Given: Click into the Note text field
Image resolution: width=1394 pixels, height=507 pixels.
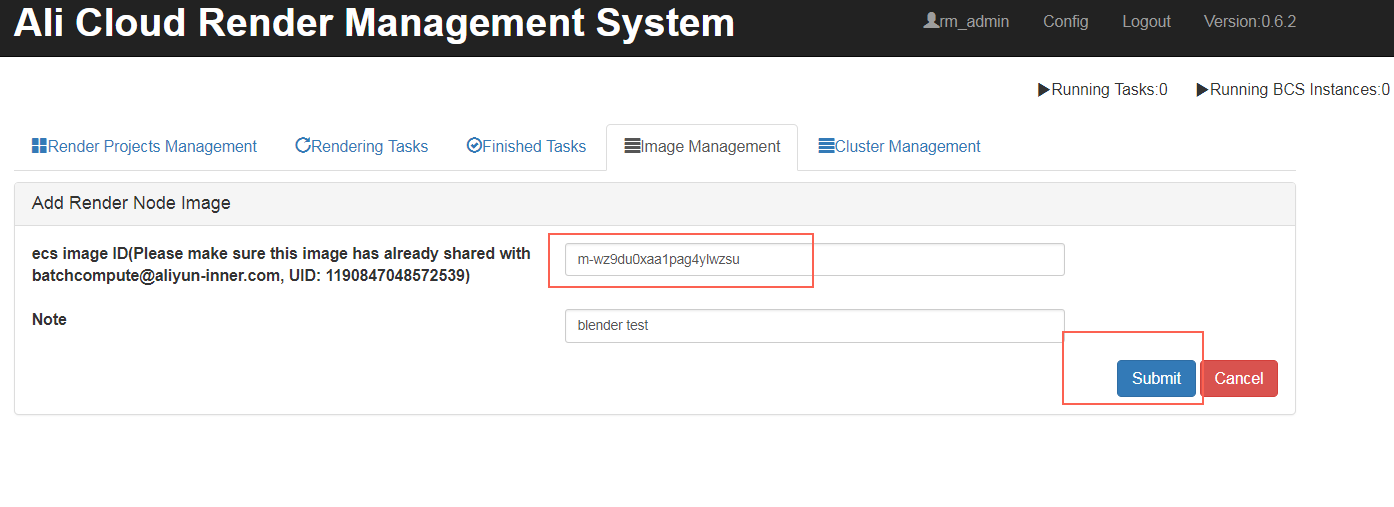Looking at the screenshot, I should coord(814,325).
